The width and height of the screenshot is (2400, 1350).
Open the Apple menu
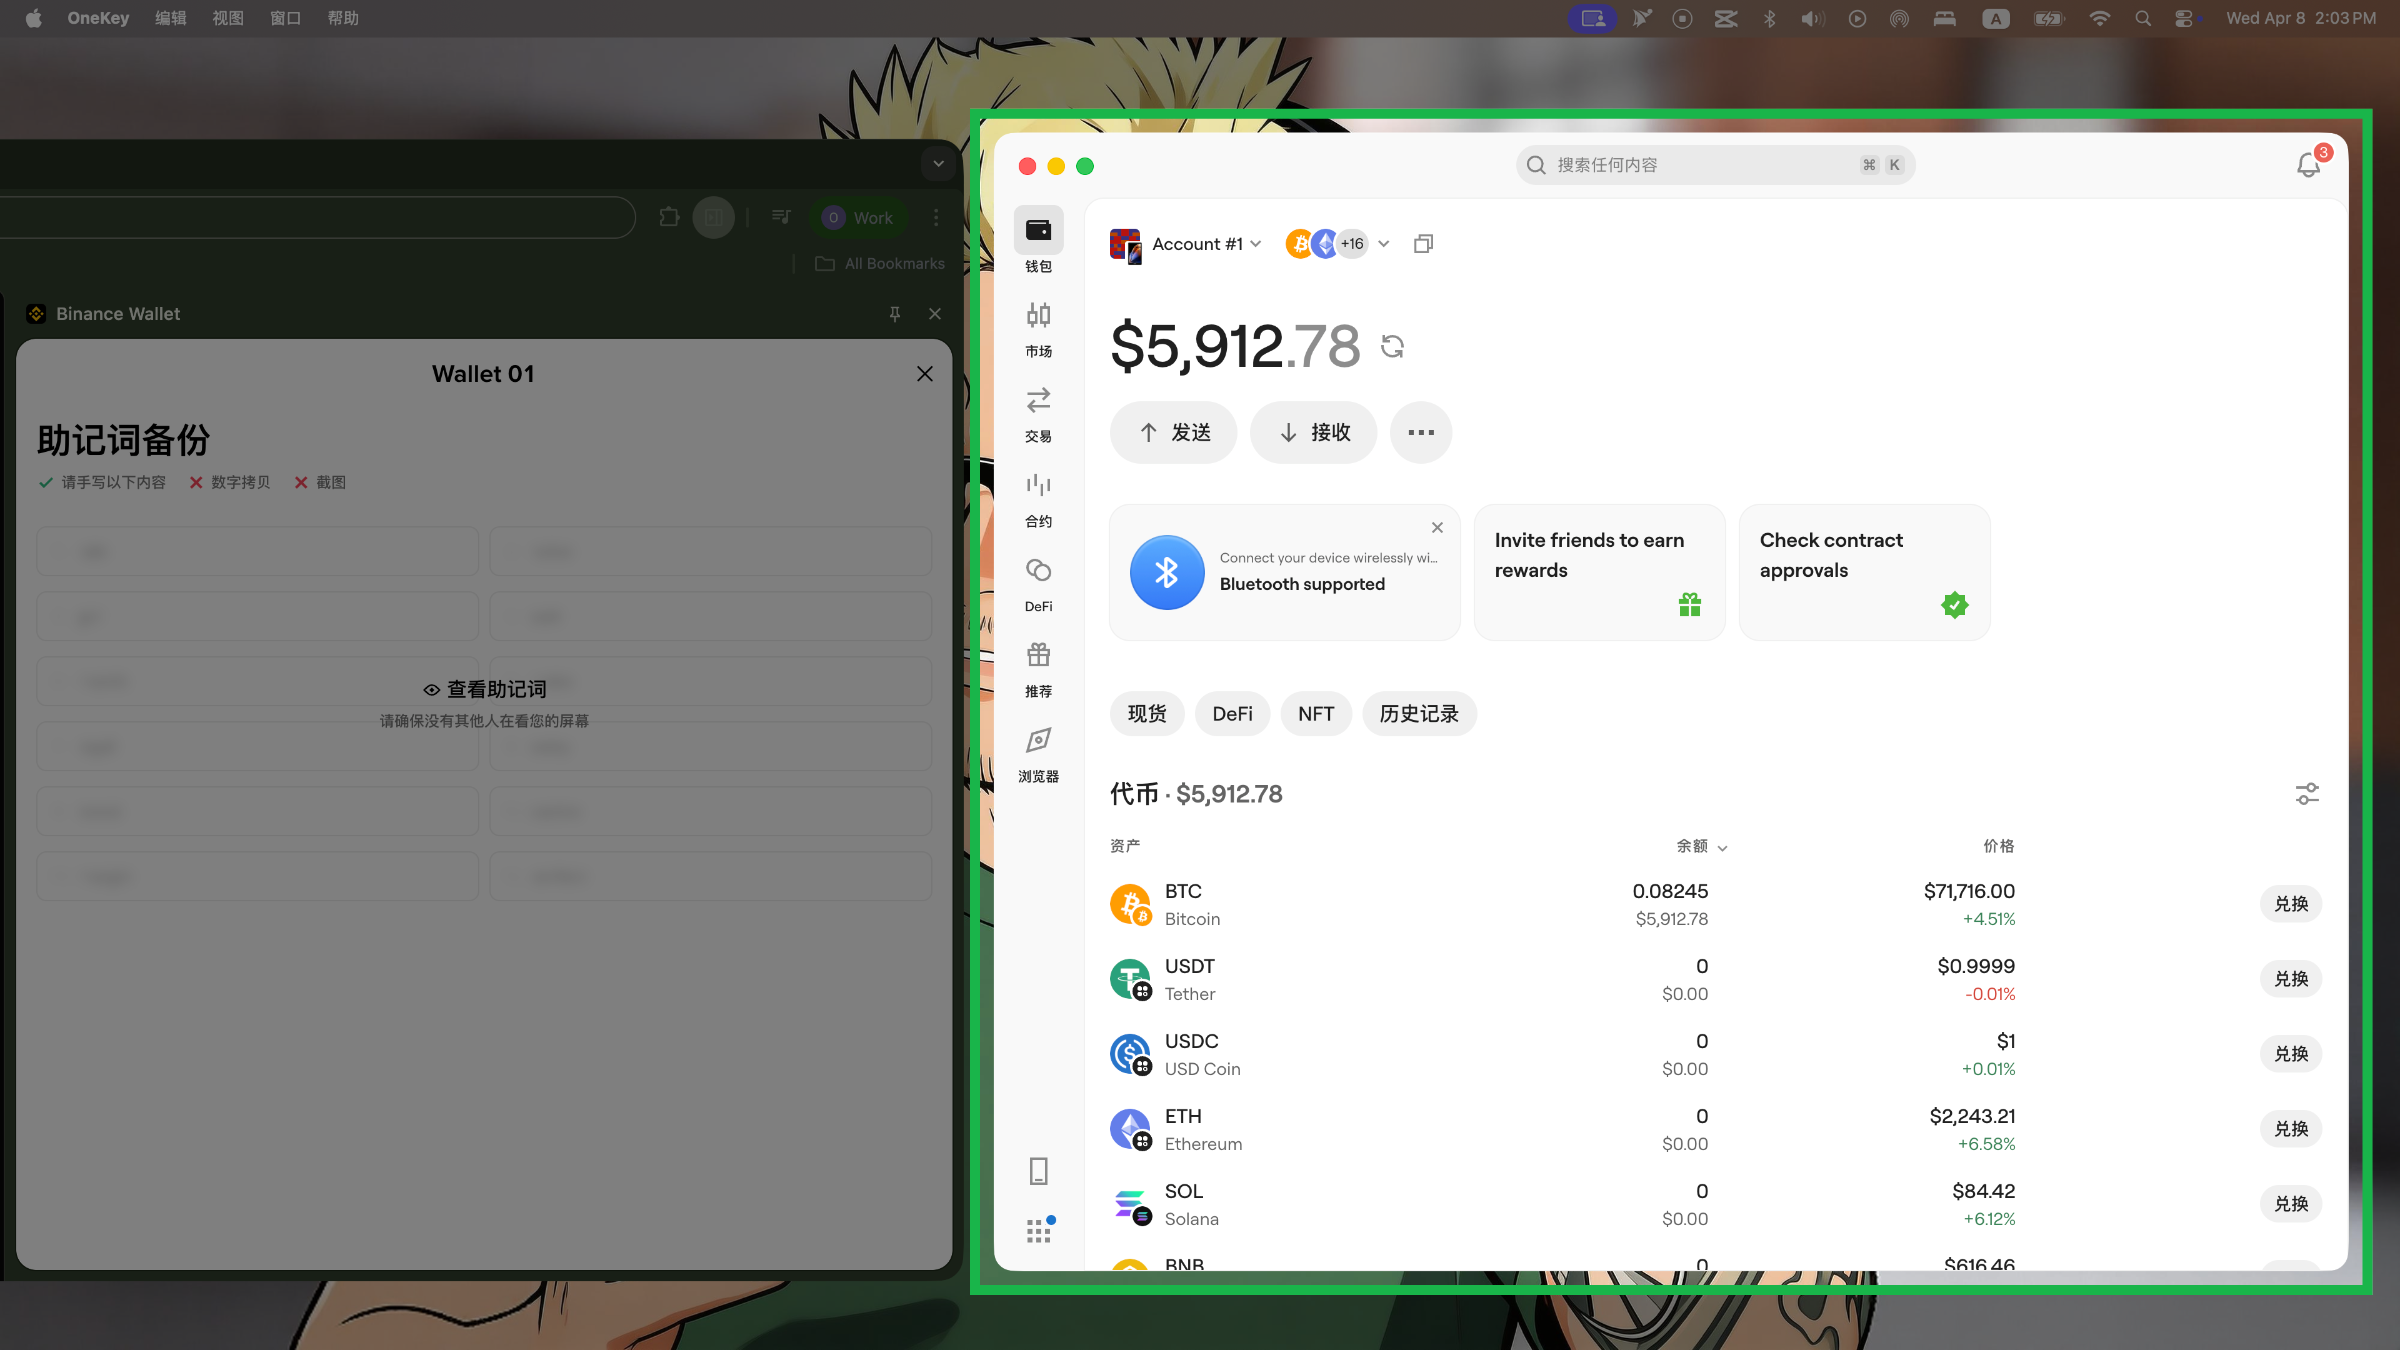(x=33, y=18)
